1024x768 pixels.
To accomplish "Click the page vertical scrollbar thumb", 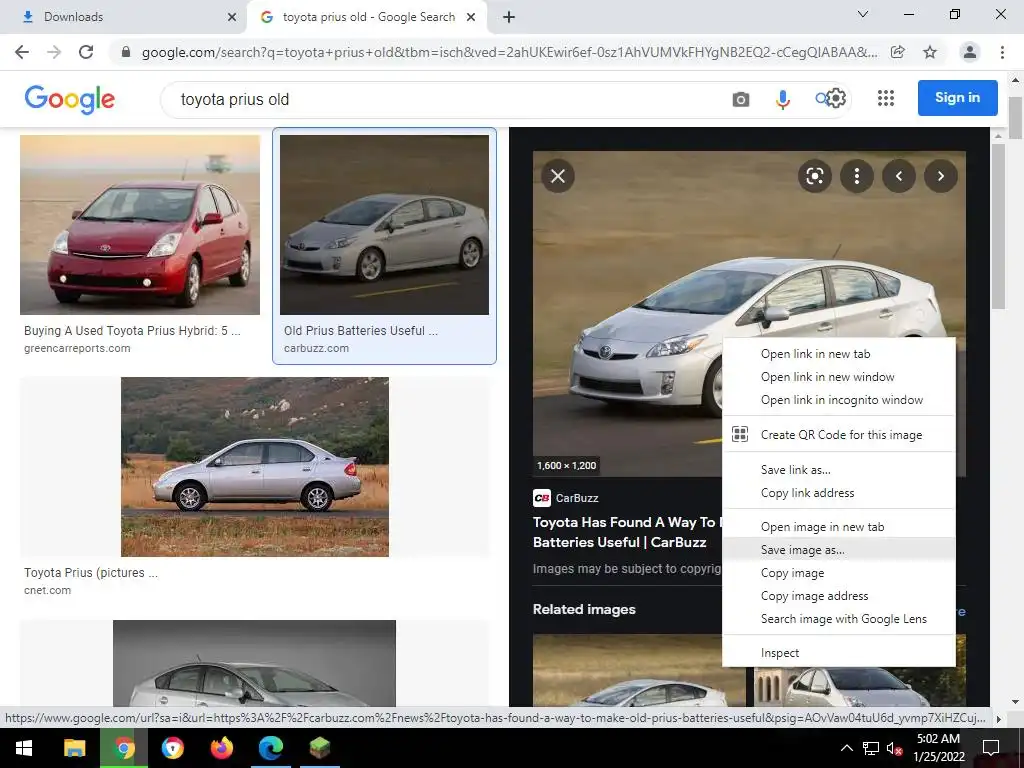I will pyautogui.click(x=1015, y=118).
